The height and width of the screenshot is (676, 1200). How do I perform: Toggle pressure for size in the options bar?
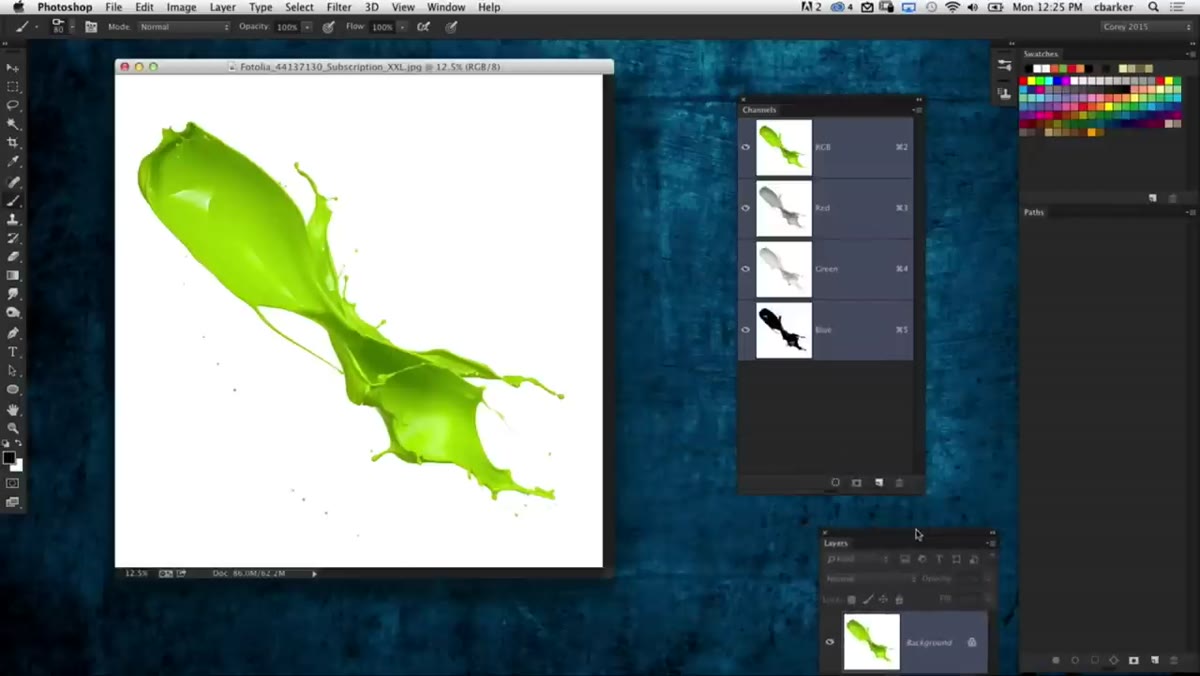pyautogui.click(x=451, y=27)
